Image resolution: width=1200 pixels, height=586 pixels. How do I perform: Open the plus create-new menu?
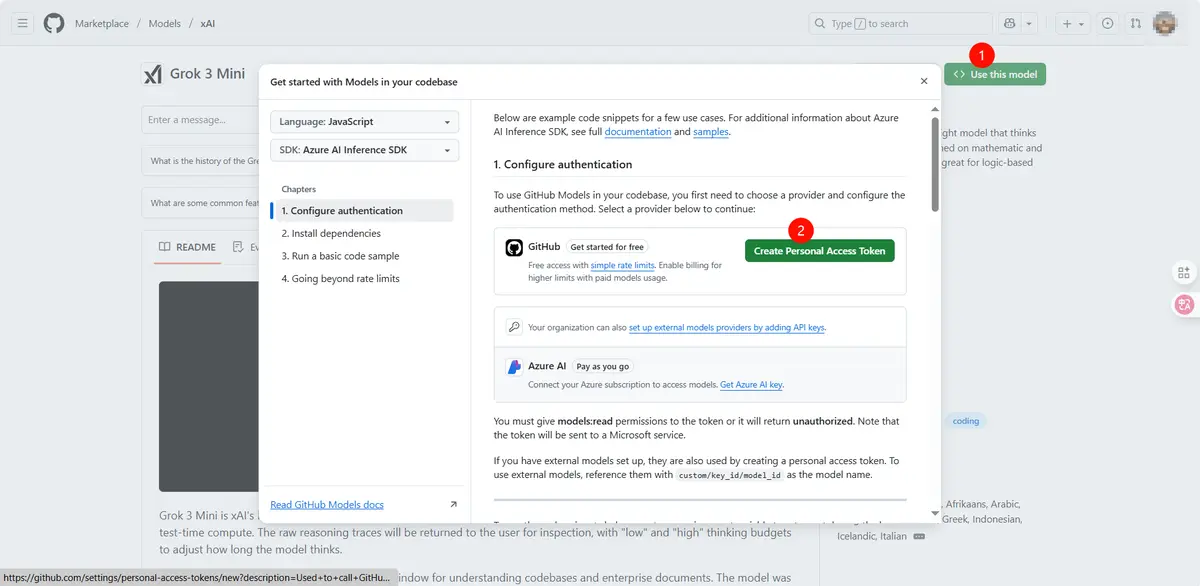(x=1073, y=23)
